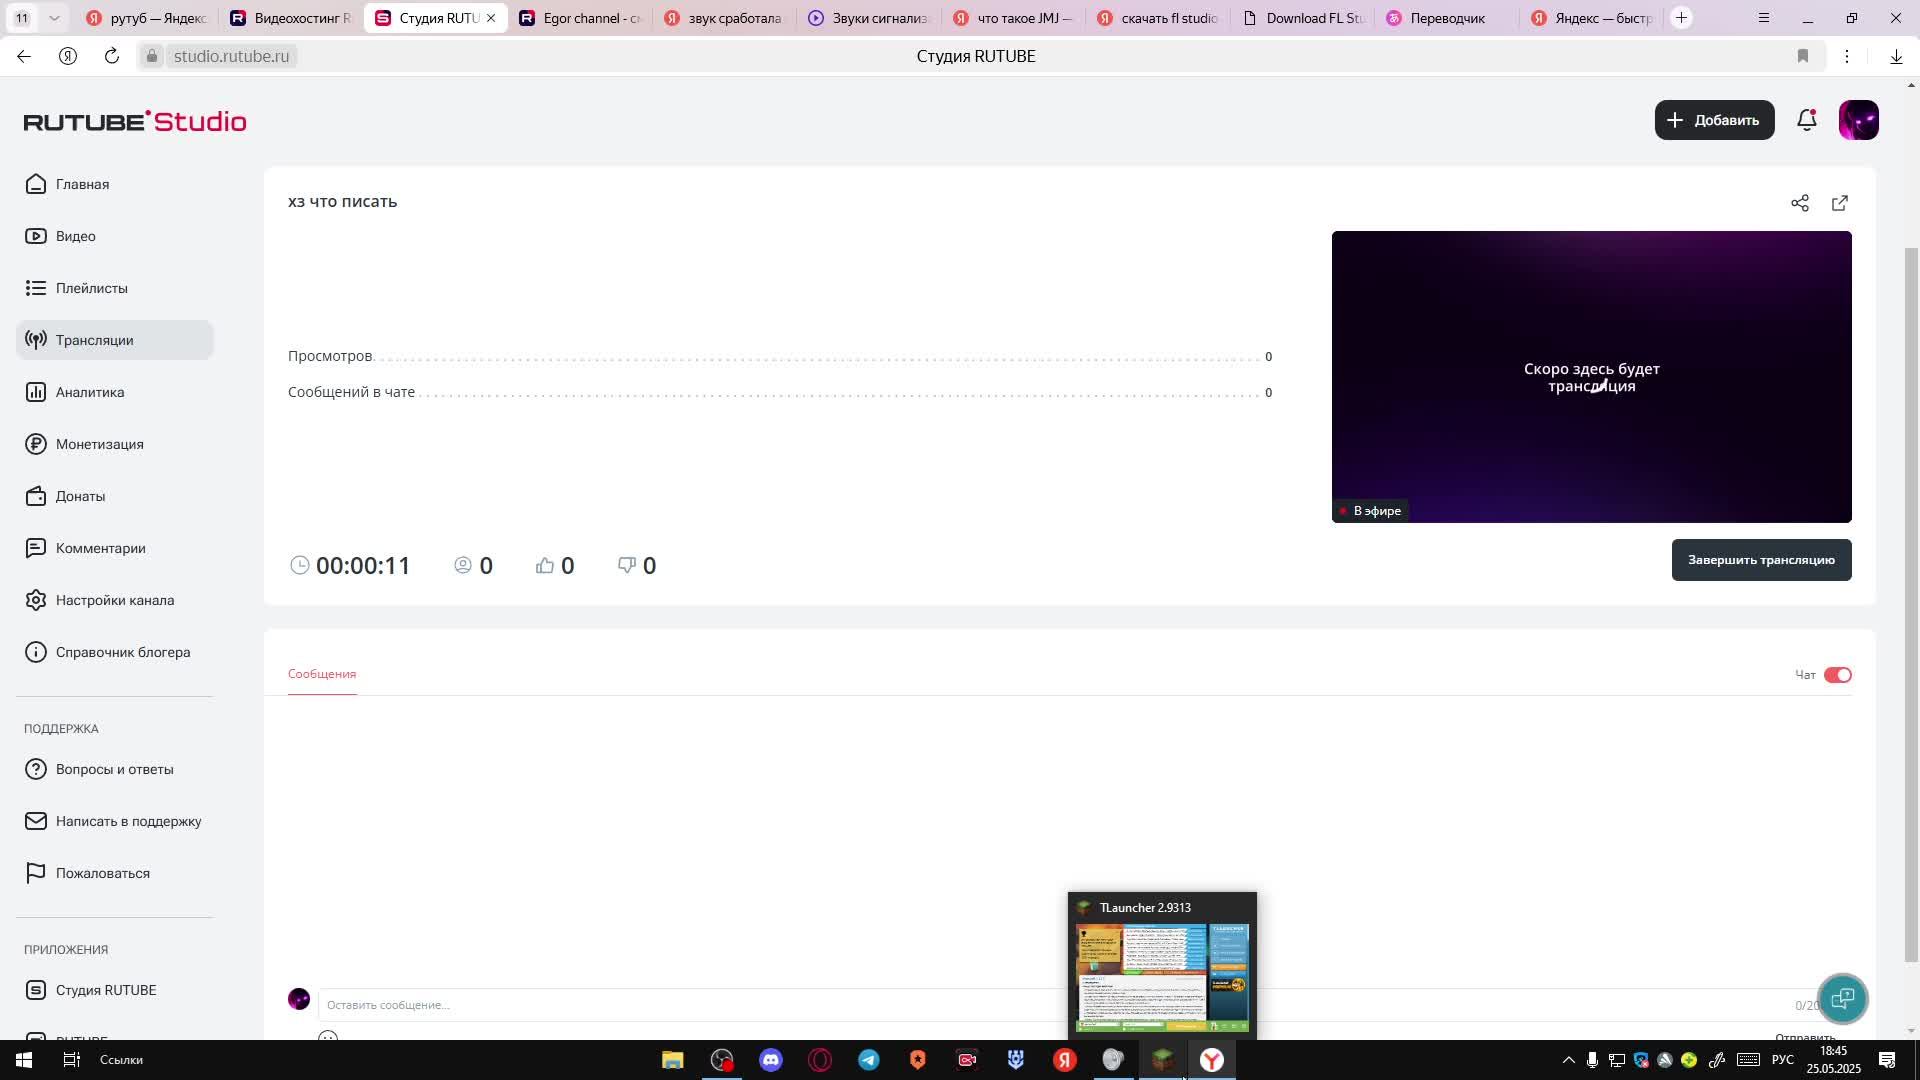
Task: Switch to the Переводчик tab
Action: [1447, 18]
